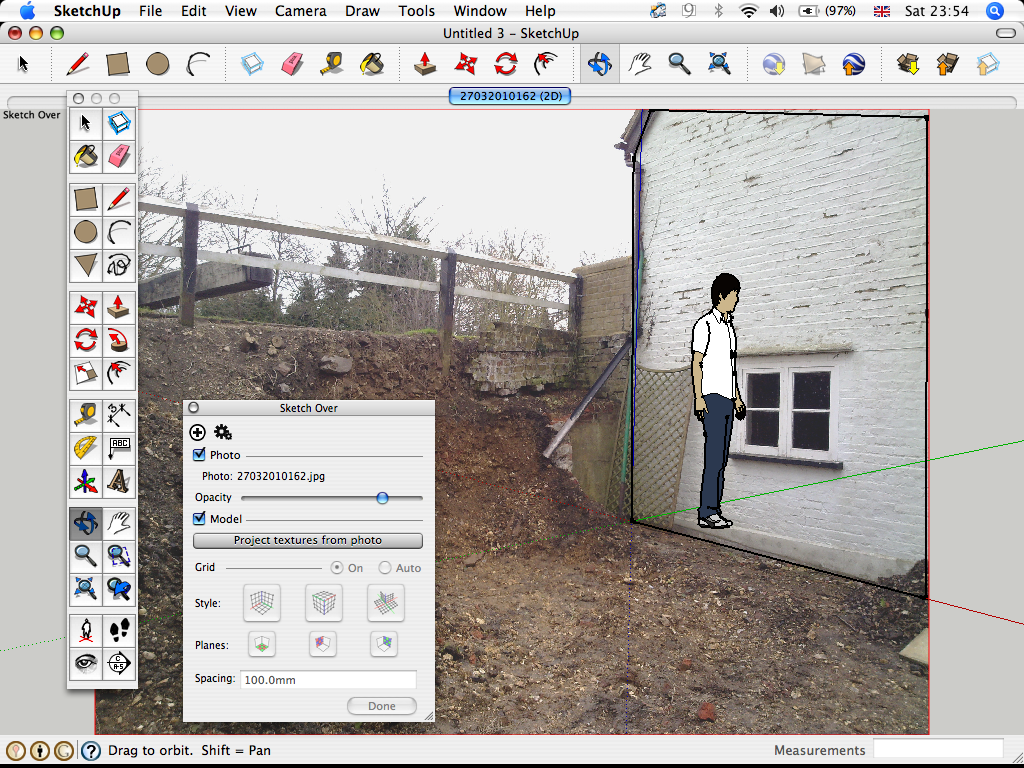The height and width of the screenshot is (768, 1024).
Task: Click the Wi-Fi status icon
Action: (x=748, y=11)
